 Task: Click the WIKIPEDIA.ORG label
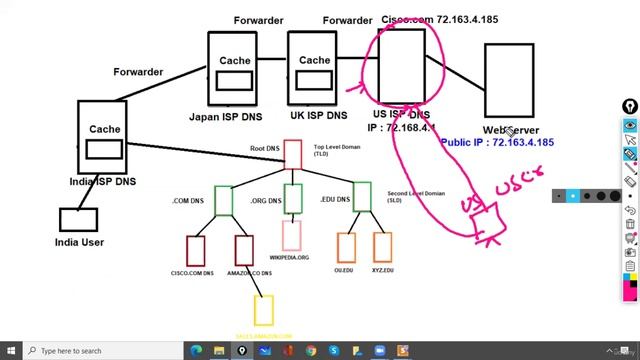(289, 258)
